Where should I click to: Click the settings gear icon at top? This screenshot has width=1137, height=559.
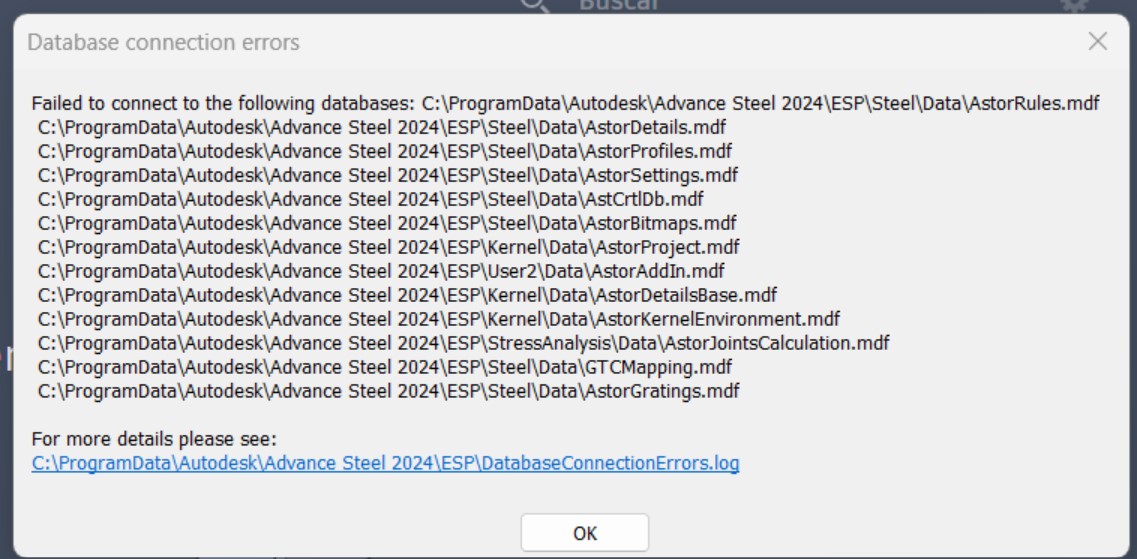(x=1073, y=6)
